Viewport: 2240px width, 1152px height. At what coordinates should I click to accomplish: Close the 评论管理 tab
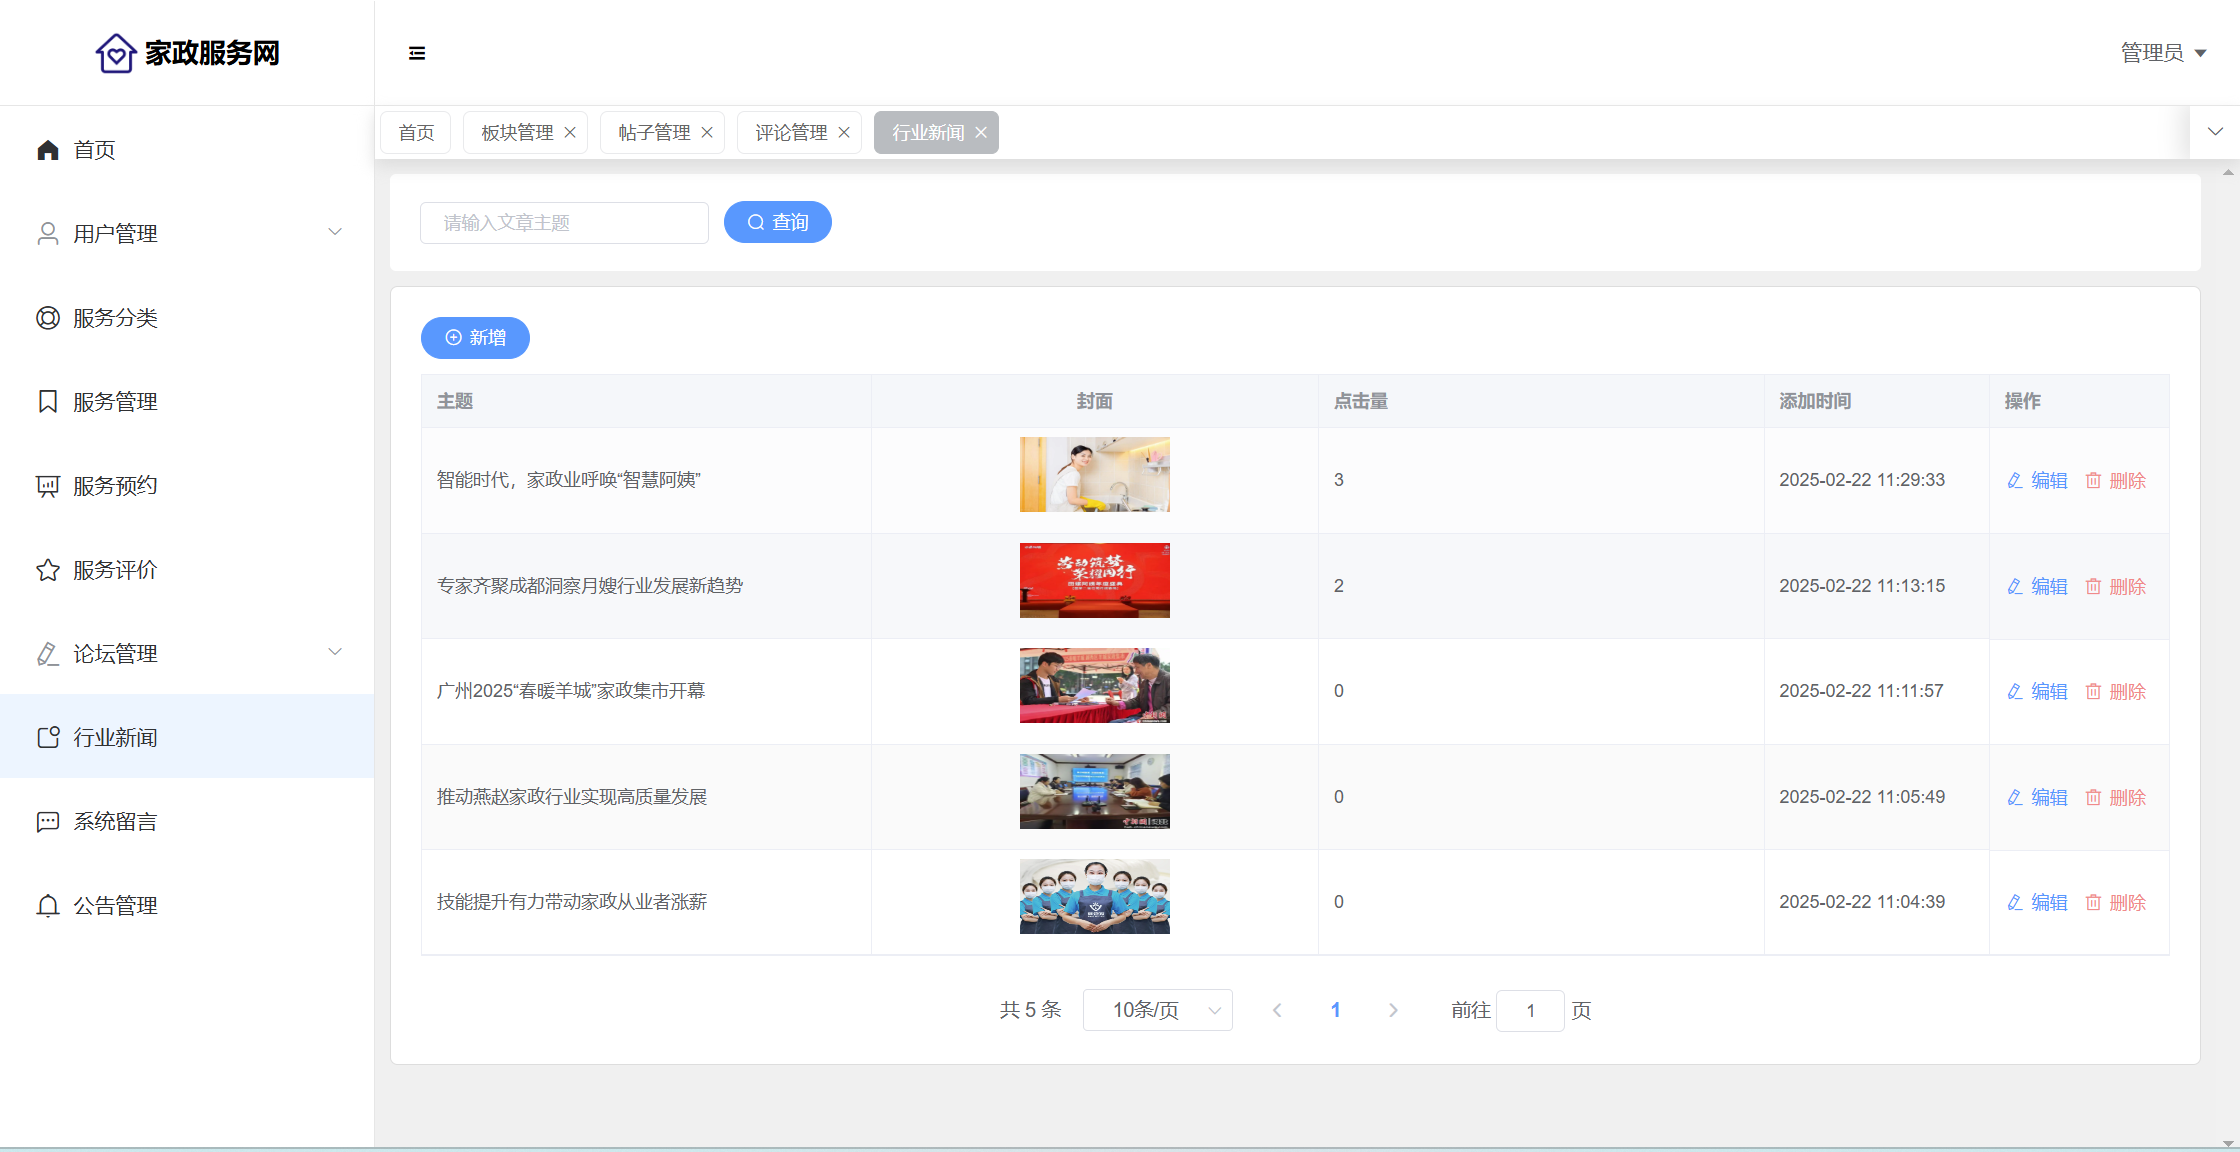(x=844, y=133)
